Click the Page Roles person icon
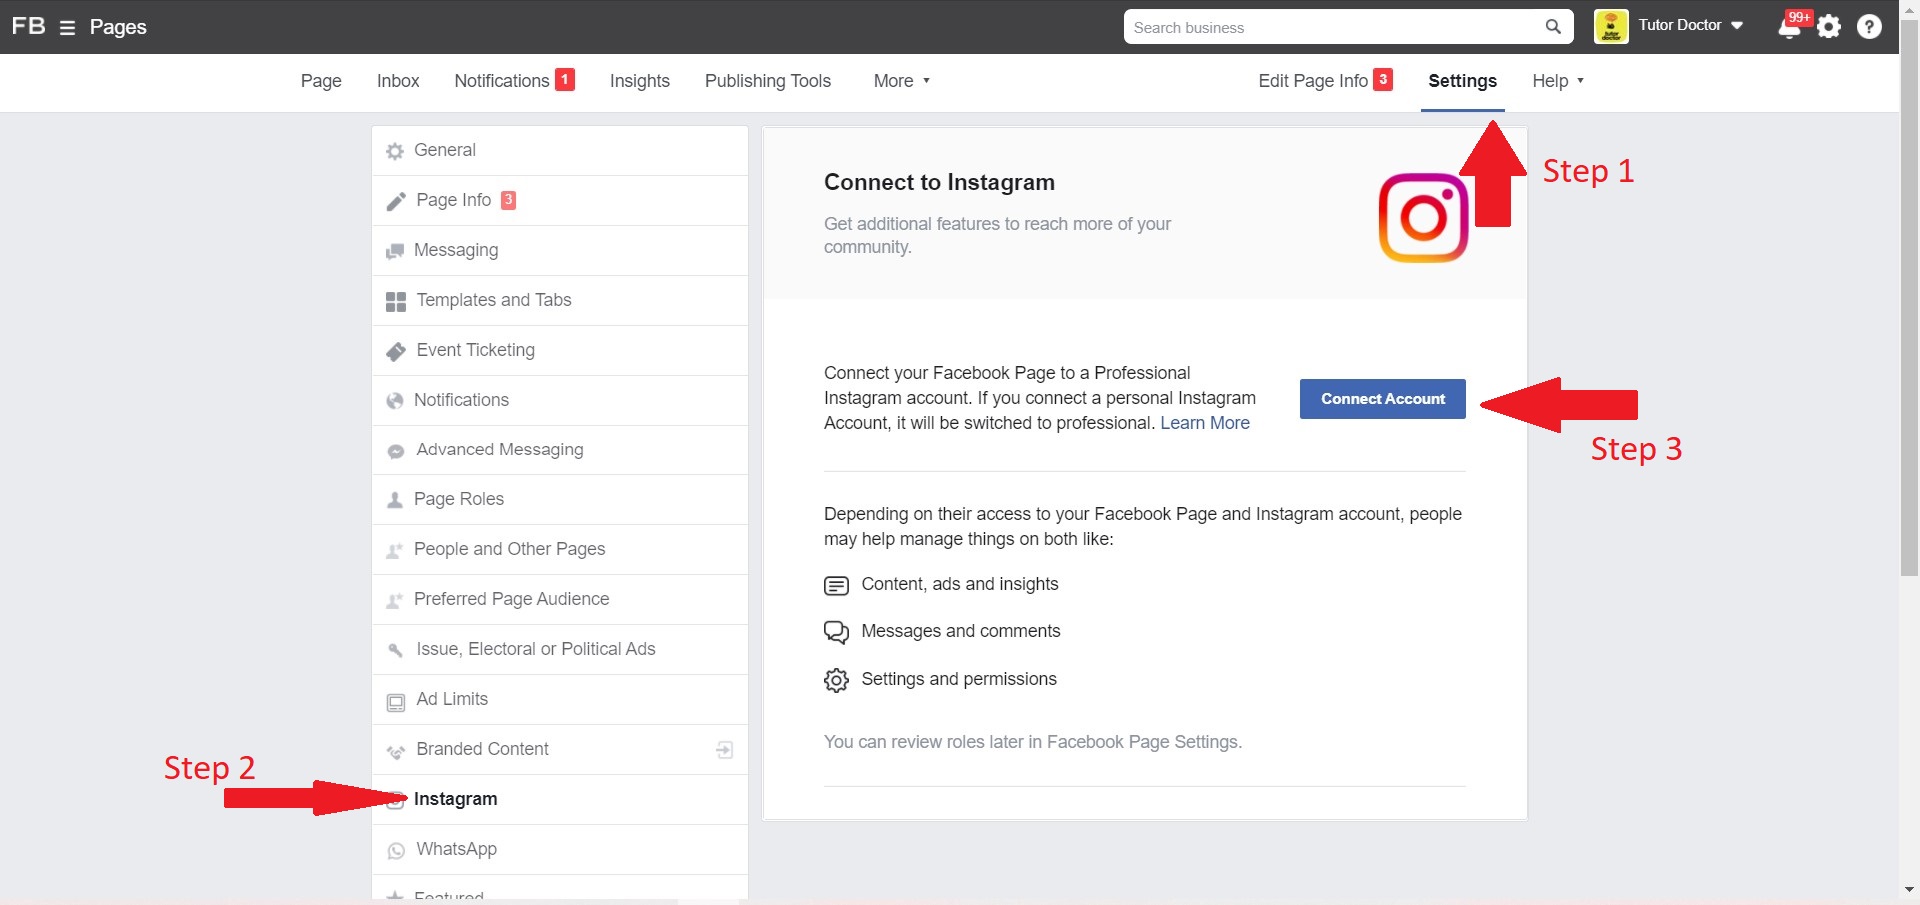 pos(395,500)
